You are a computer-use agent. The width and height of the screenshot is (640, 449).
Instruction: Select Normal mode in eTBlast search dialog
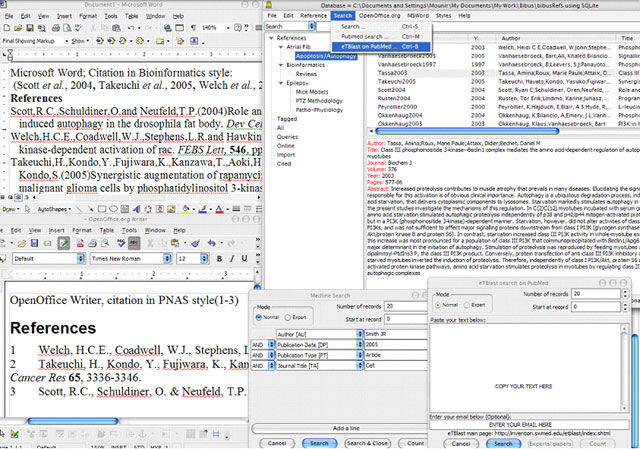[x=438, y=305]
